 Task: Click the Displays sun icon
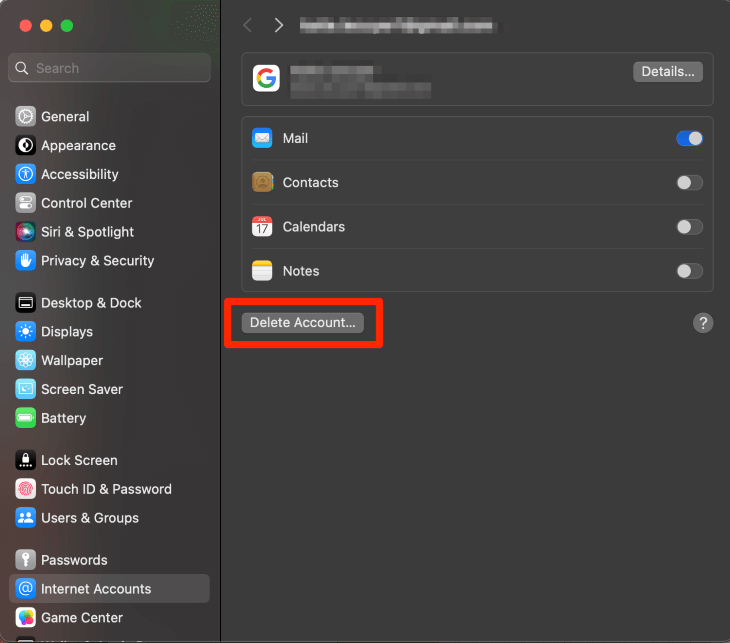[x=26, y=332]
